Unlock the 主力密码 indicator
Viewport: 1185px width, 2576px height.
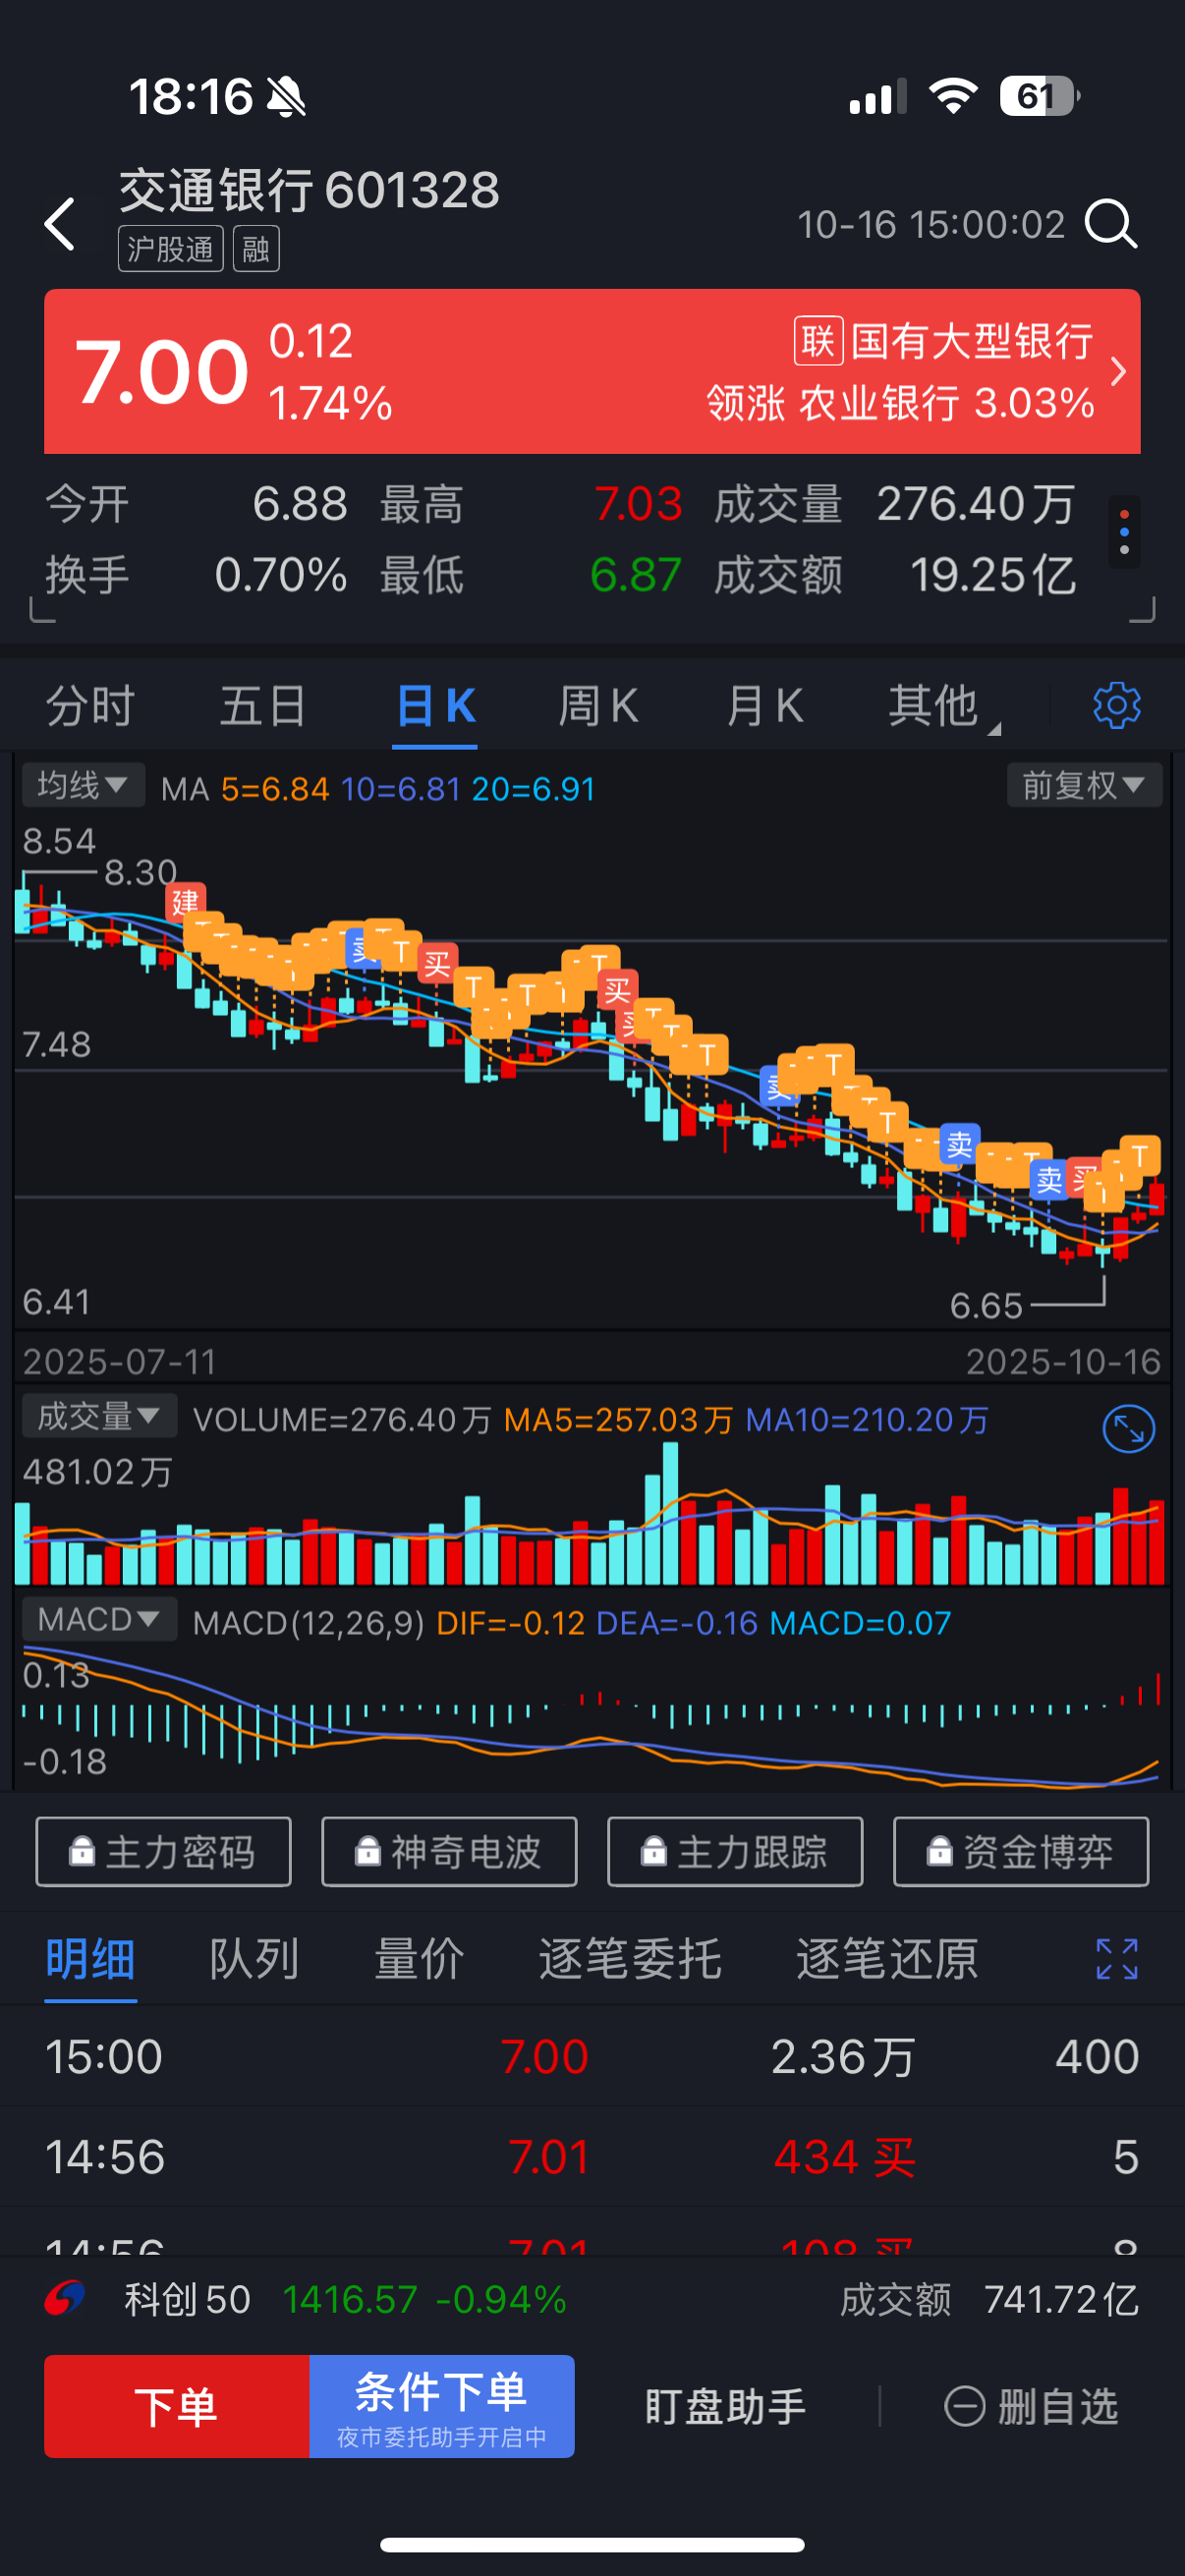point(163,1852)
